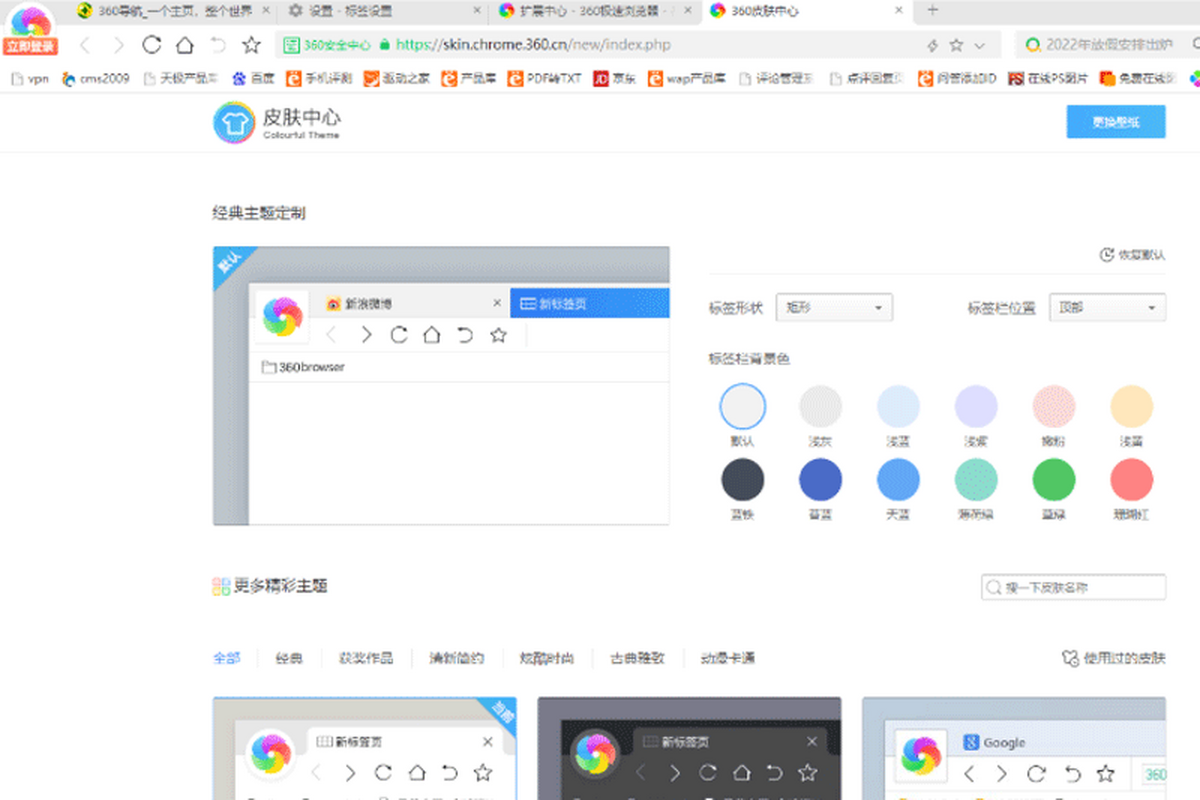Screen dimensions: 1200x800
Task: Click the 恢复默认 reset link
Action: pyautogui.click(x=1132, y=255)
